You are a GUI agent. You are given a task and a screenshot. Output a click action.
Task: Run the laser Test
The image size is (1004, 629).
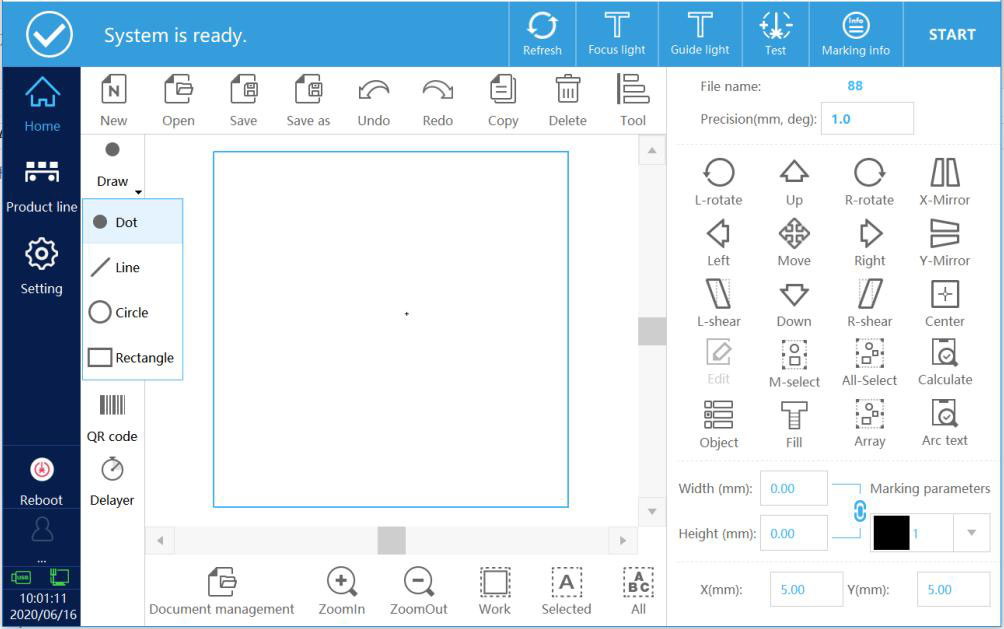pos(775,34)
